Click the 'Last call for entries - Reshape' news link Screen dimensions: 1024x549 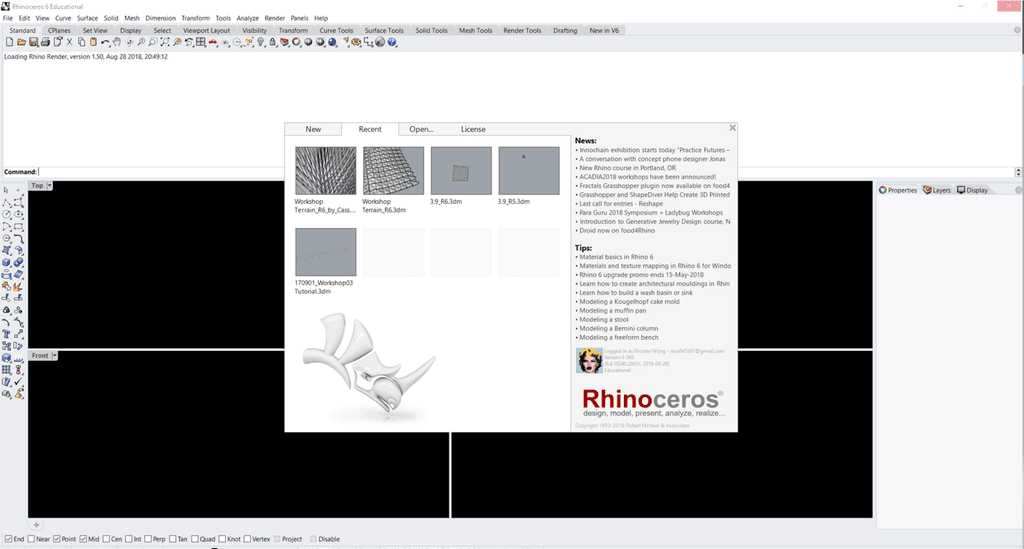pos(621,204)
